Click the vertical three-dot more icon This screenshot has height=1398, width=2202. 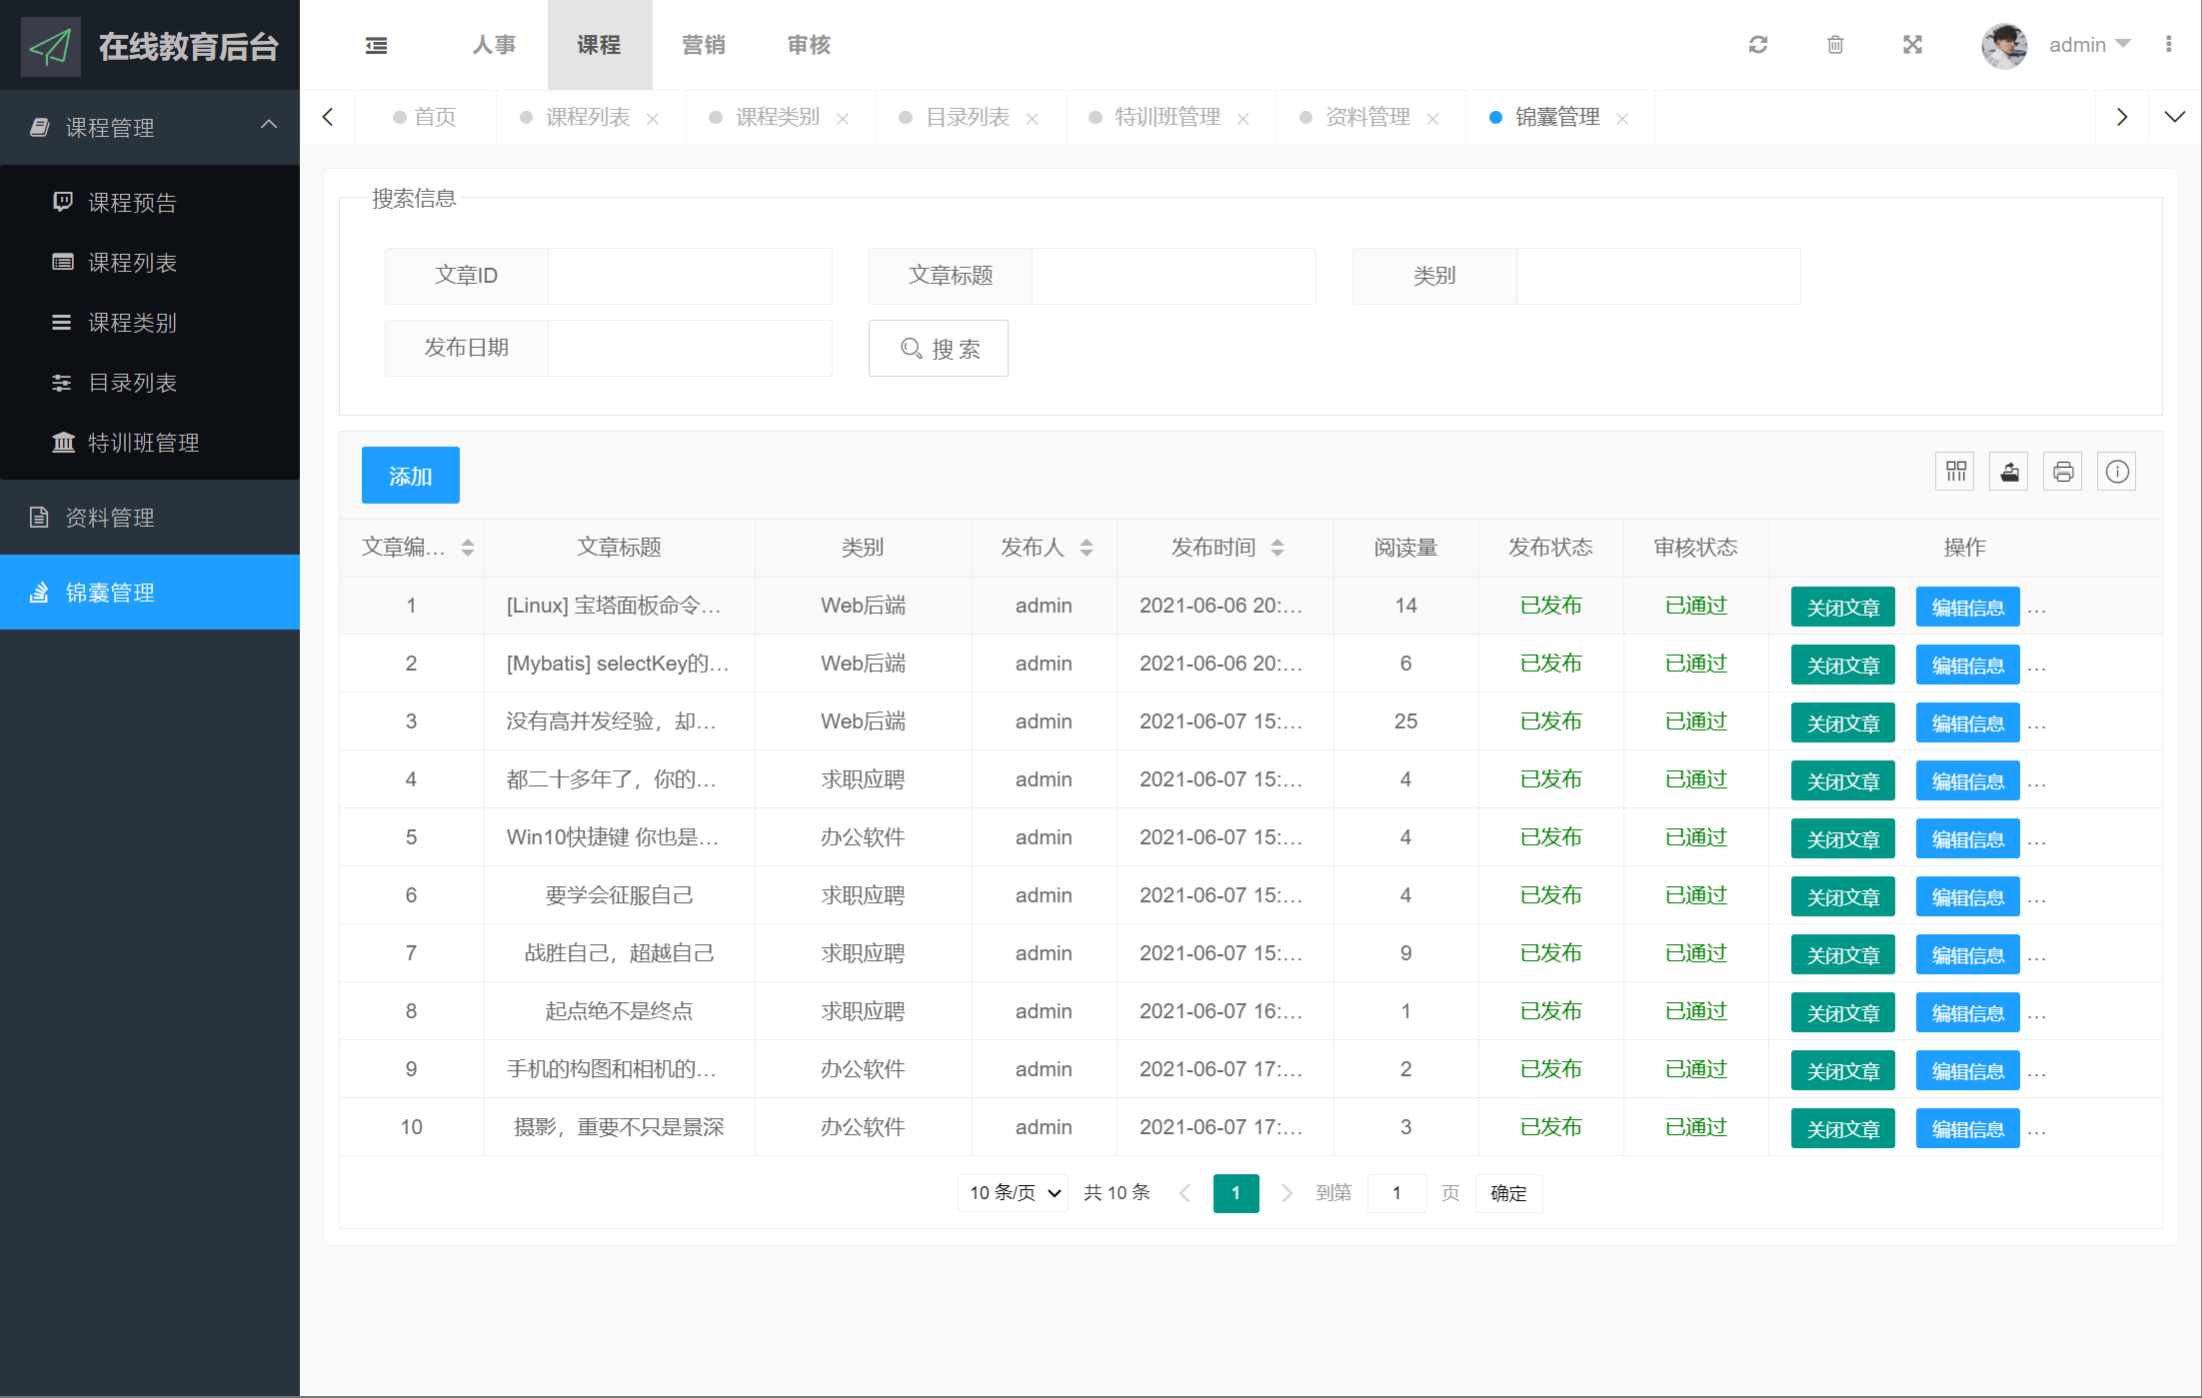(2168, 45)
